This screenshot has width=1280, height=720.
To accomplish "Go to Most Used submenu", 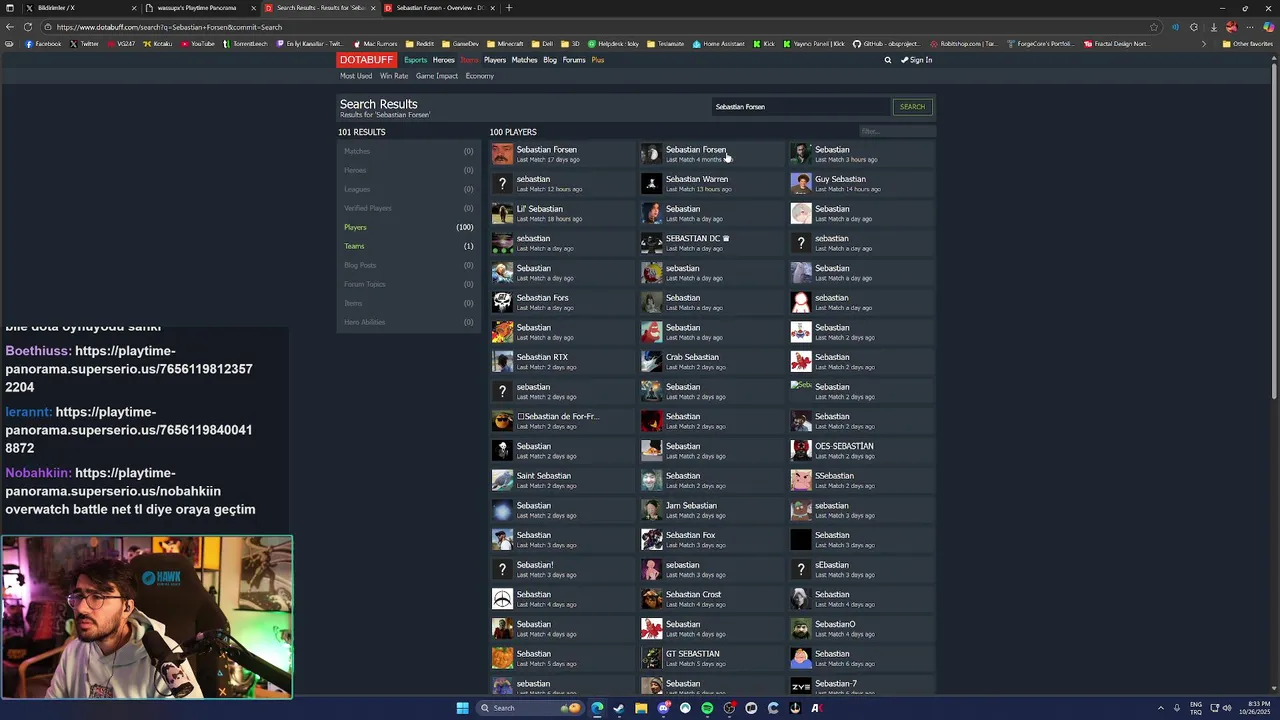I will pyautogui.click(x=356, y=76).
